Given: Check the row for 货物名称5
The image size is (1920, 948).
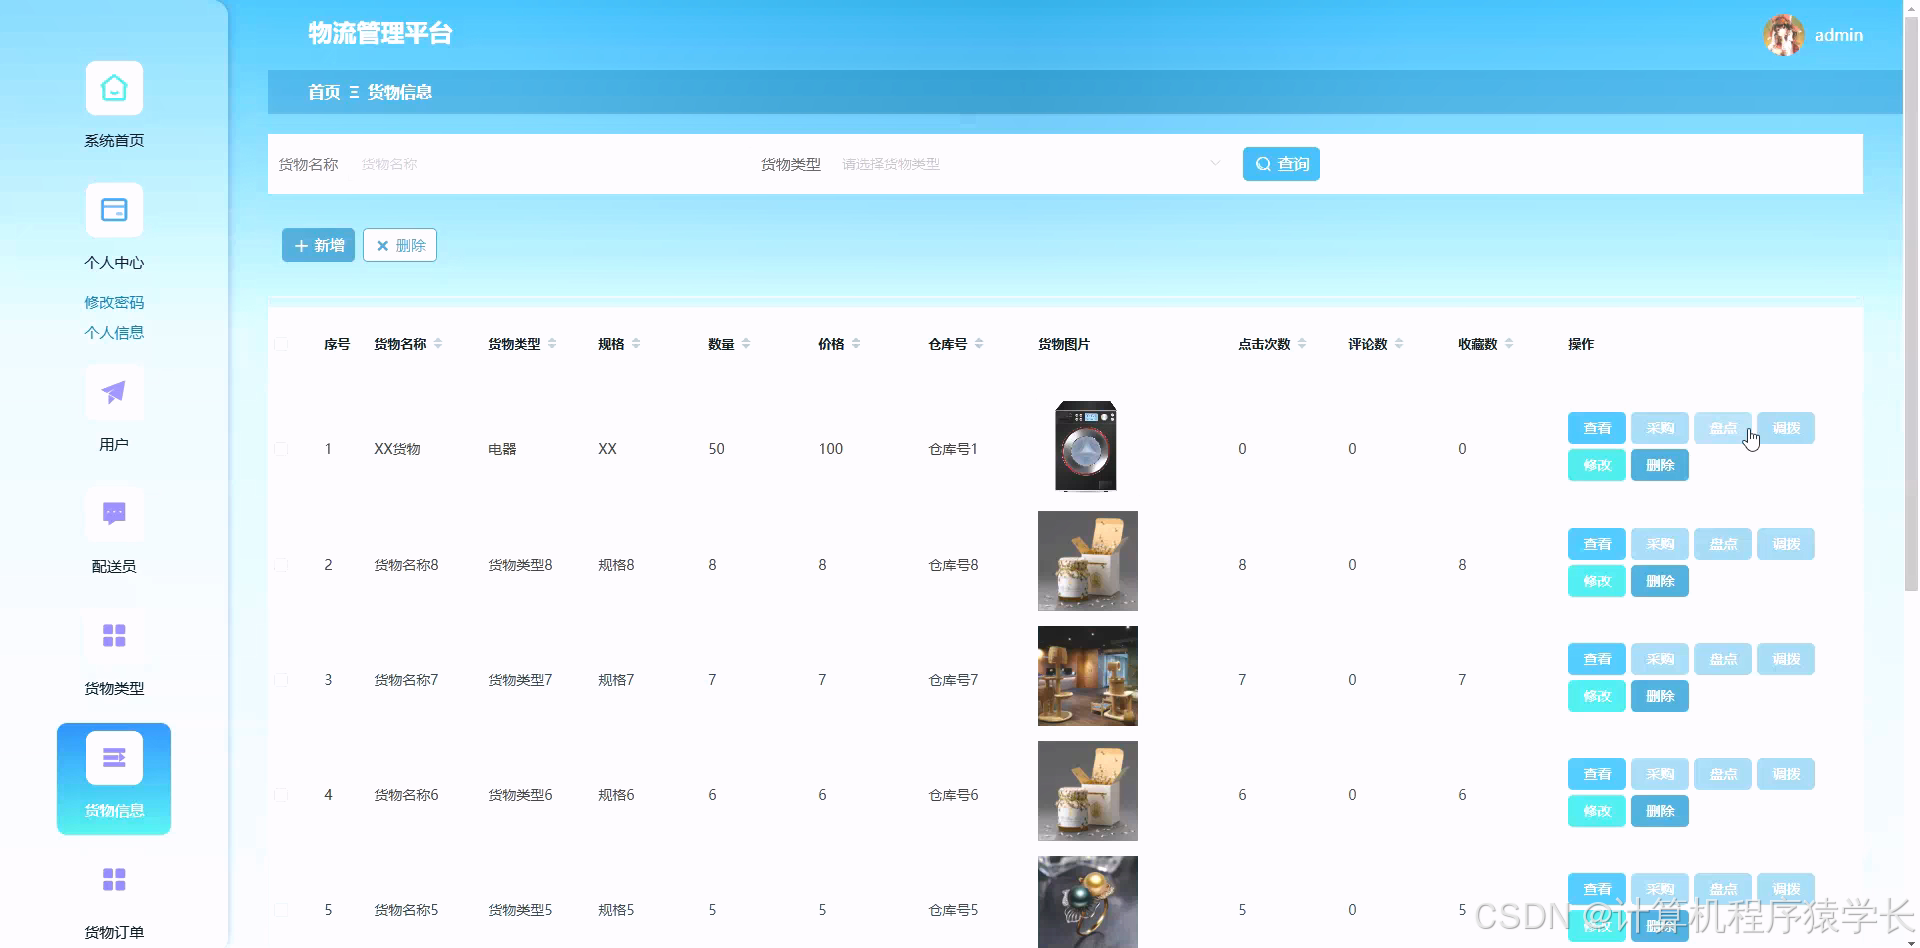Looking at the screenshot, I should click(x=281, y=910).
